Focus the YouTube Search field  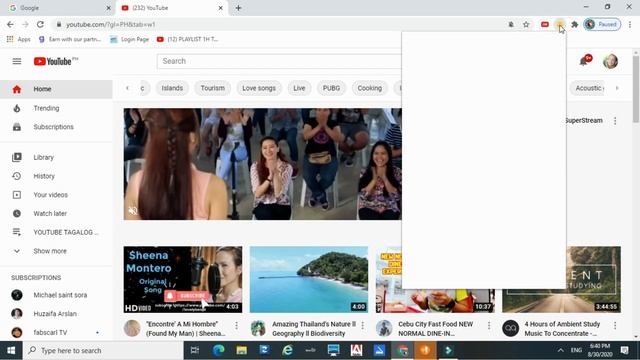pos(279,61)
